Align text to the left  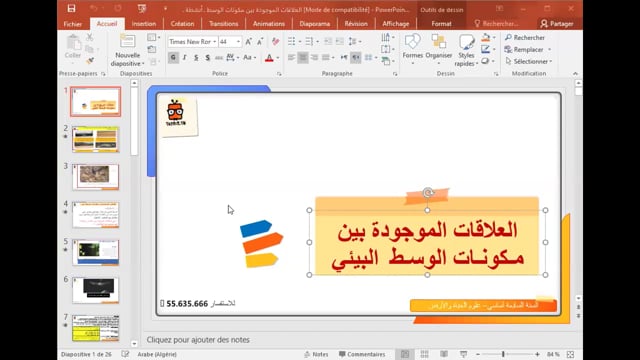click(x=291, y=58)
